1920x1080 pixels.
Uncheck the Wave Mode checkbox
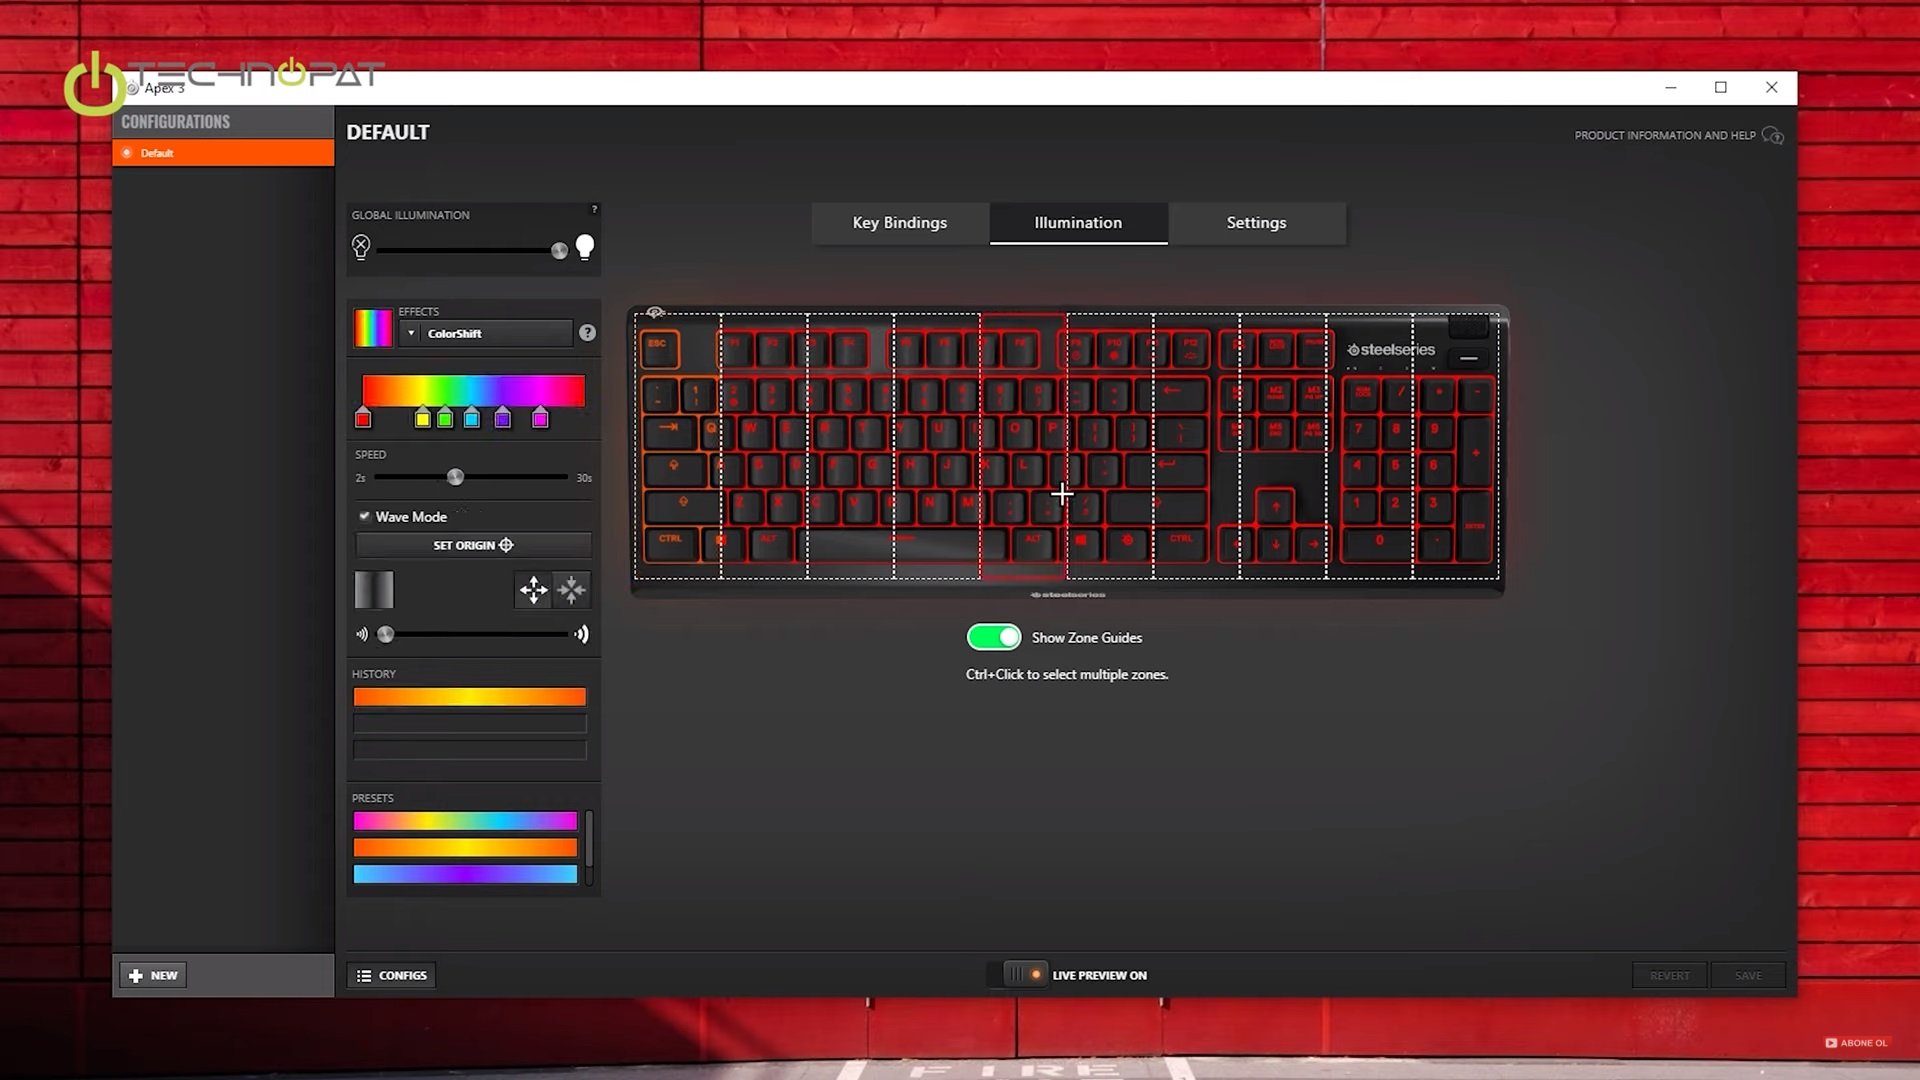pyautogui.click(x=364, y=516)
